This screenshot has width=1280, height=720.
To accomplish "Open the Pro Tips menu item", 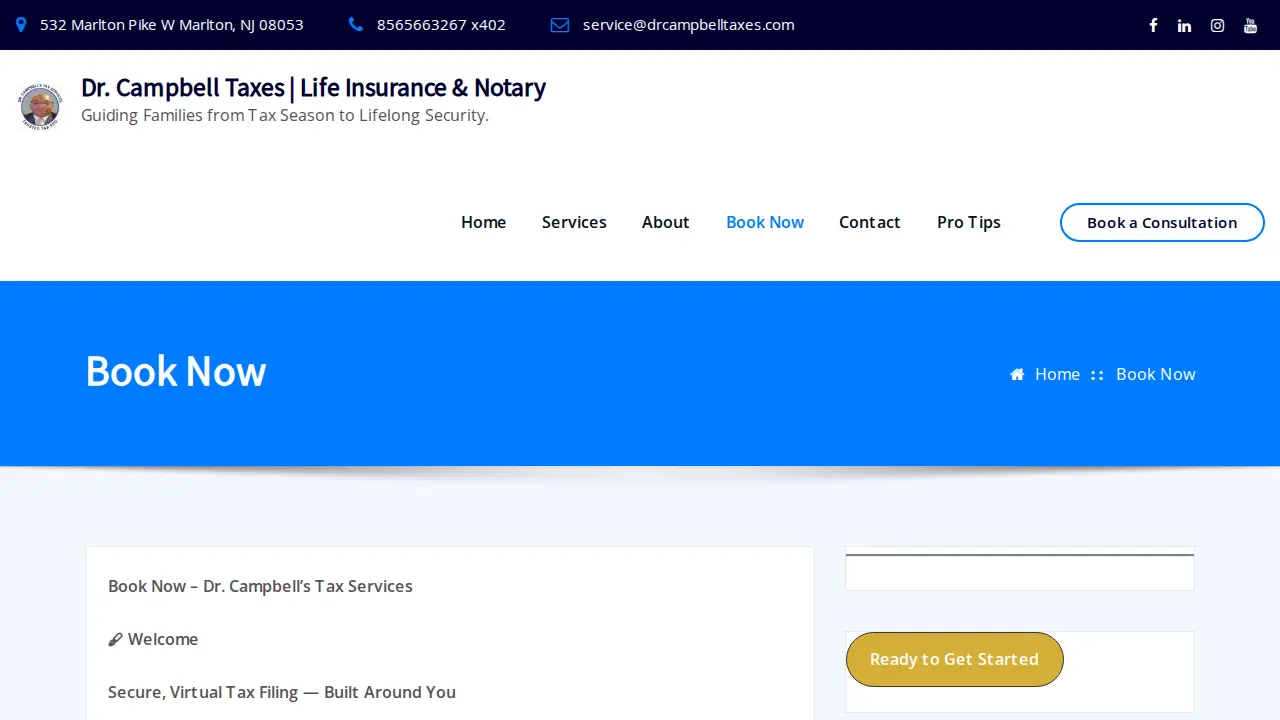I will (x=969, y=222).
